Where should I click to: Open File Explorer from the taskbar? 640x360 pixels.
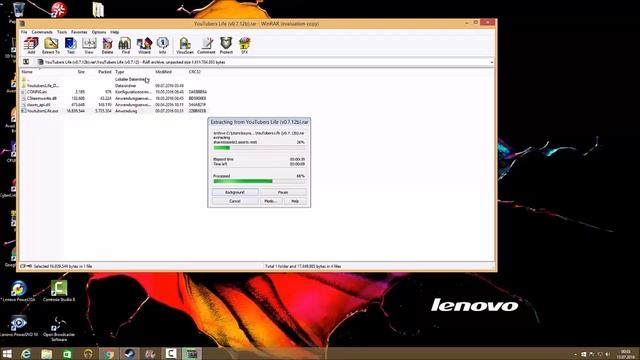47,354
